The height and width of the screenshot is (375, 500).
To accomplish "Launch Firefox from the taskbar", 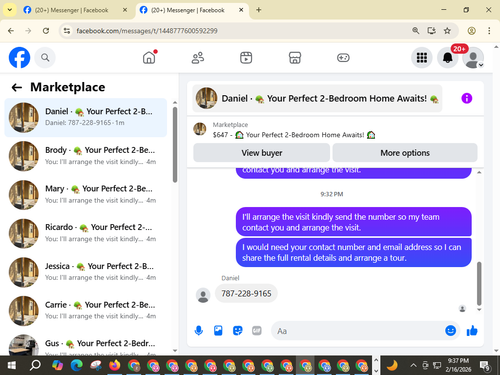I will (115, 366).
